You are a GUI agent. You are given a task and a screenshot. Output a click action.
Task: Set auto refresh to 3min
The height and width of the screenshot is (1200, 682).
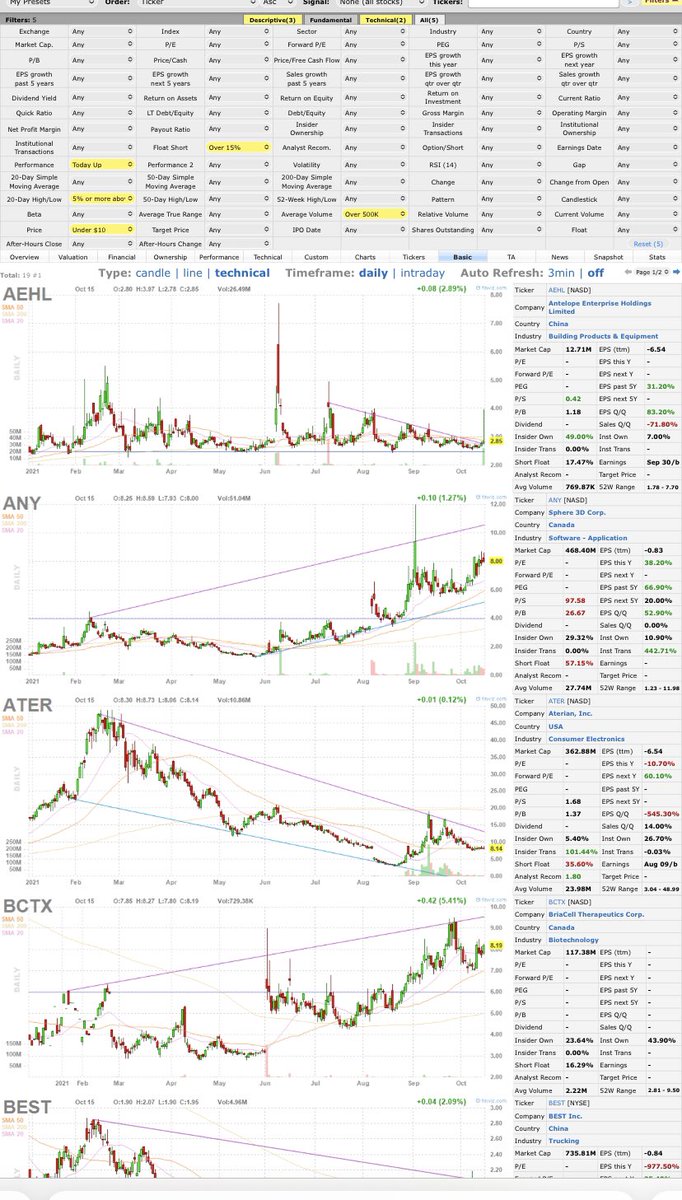(x=563, y=273)
